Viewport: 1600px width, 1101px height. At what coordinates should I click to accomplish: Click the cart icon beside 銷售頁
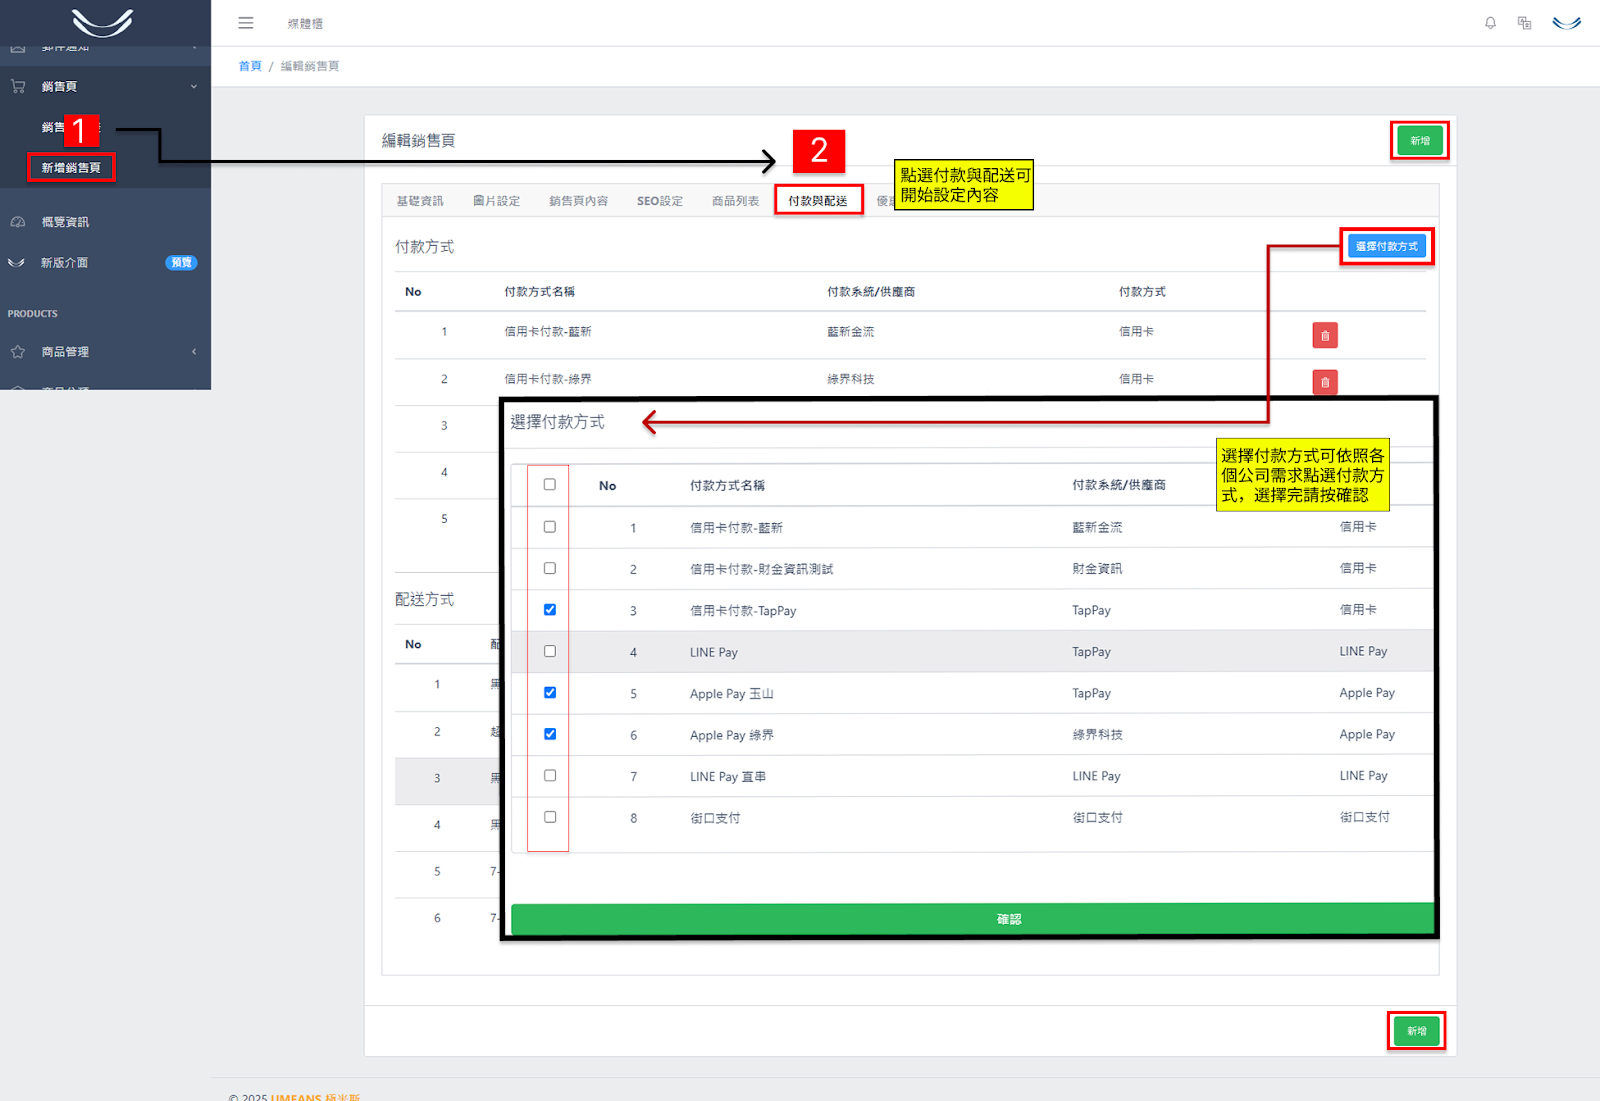18,87
